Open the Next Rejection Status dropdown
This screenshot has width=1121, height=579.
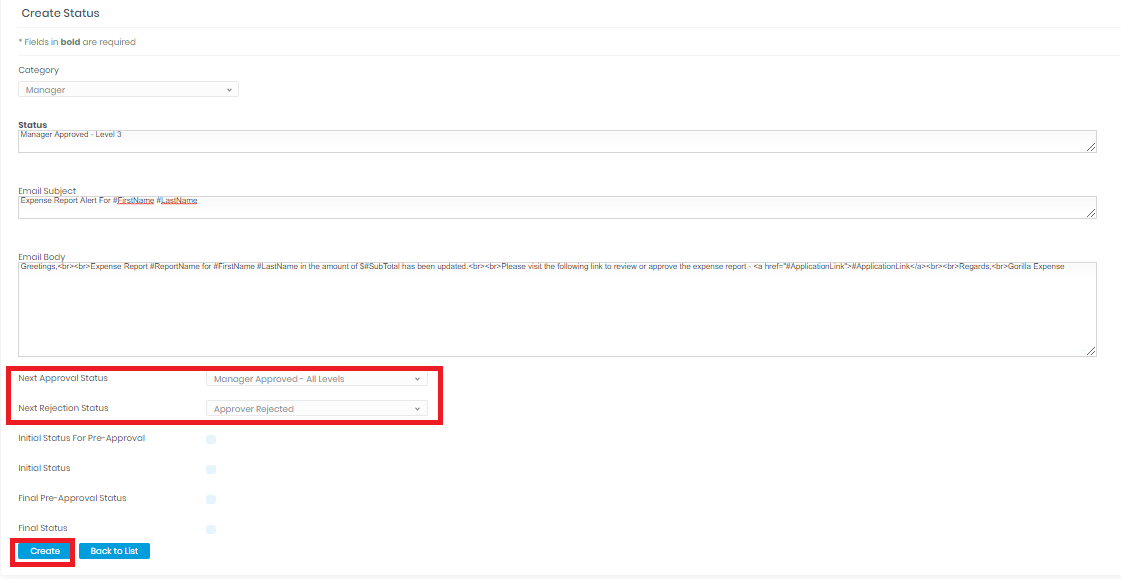(316, 409)
